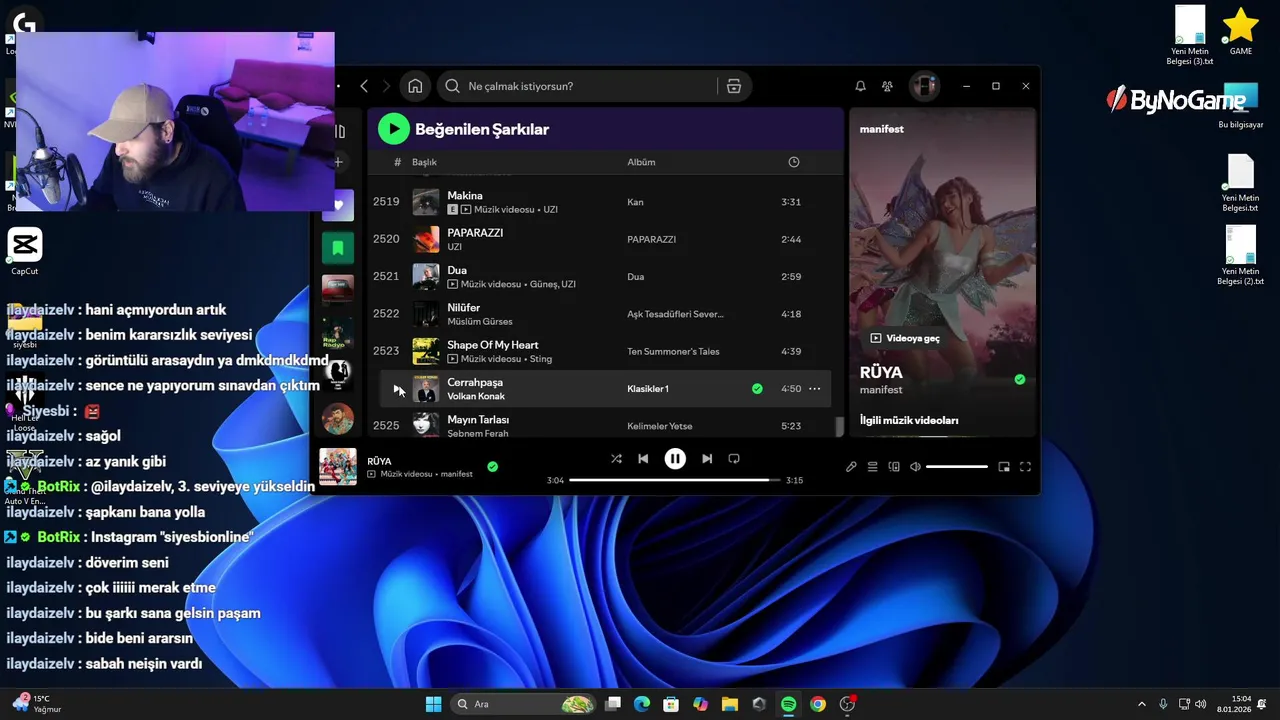
Task: Skip to the next track
Action: (x=707, y=458)
